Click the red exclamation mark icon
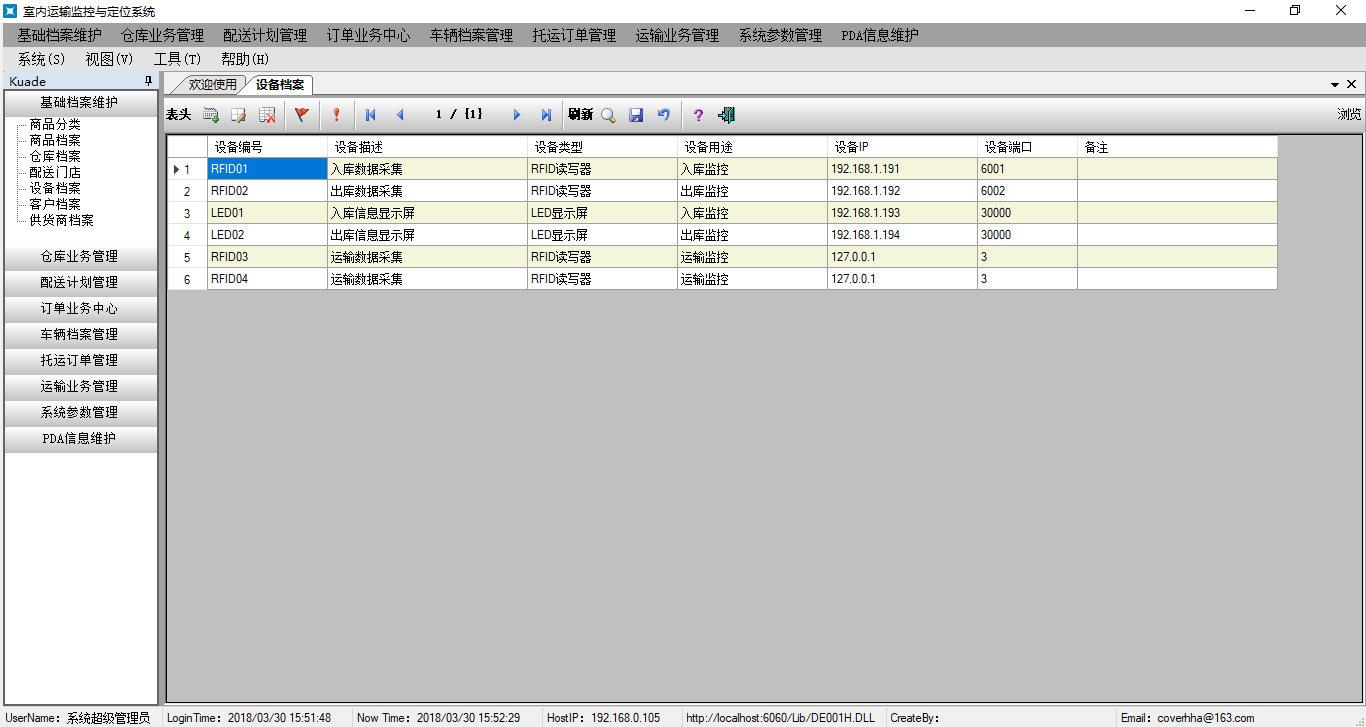The height and width of the screenshot is (727, 1366). coord(336,115)
